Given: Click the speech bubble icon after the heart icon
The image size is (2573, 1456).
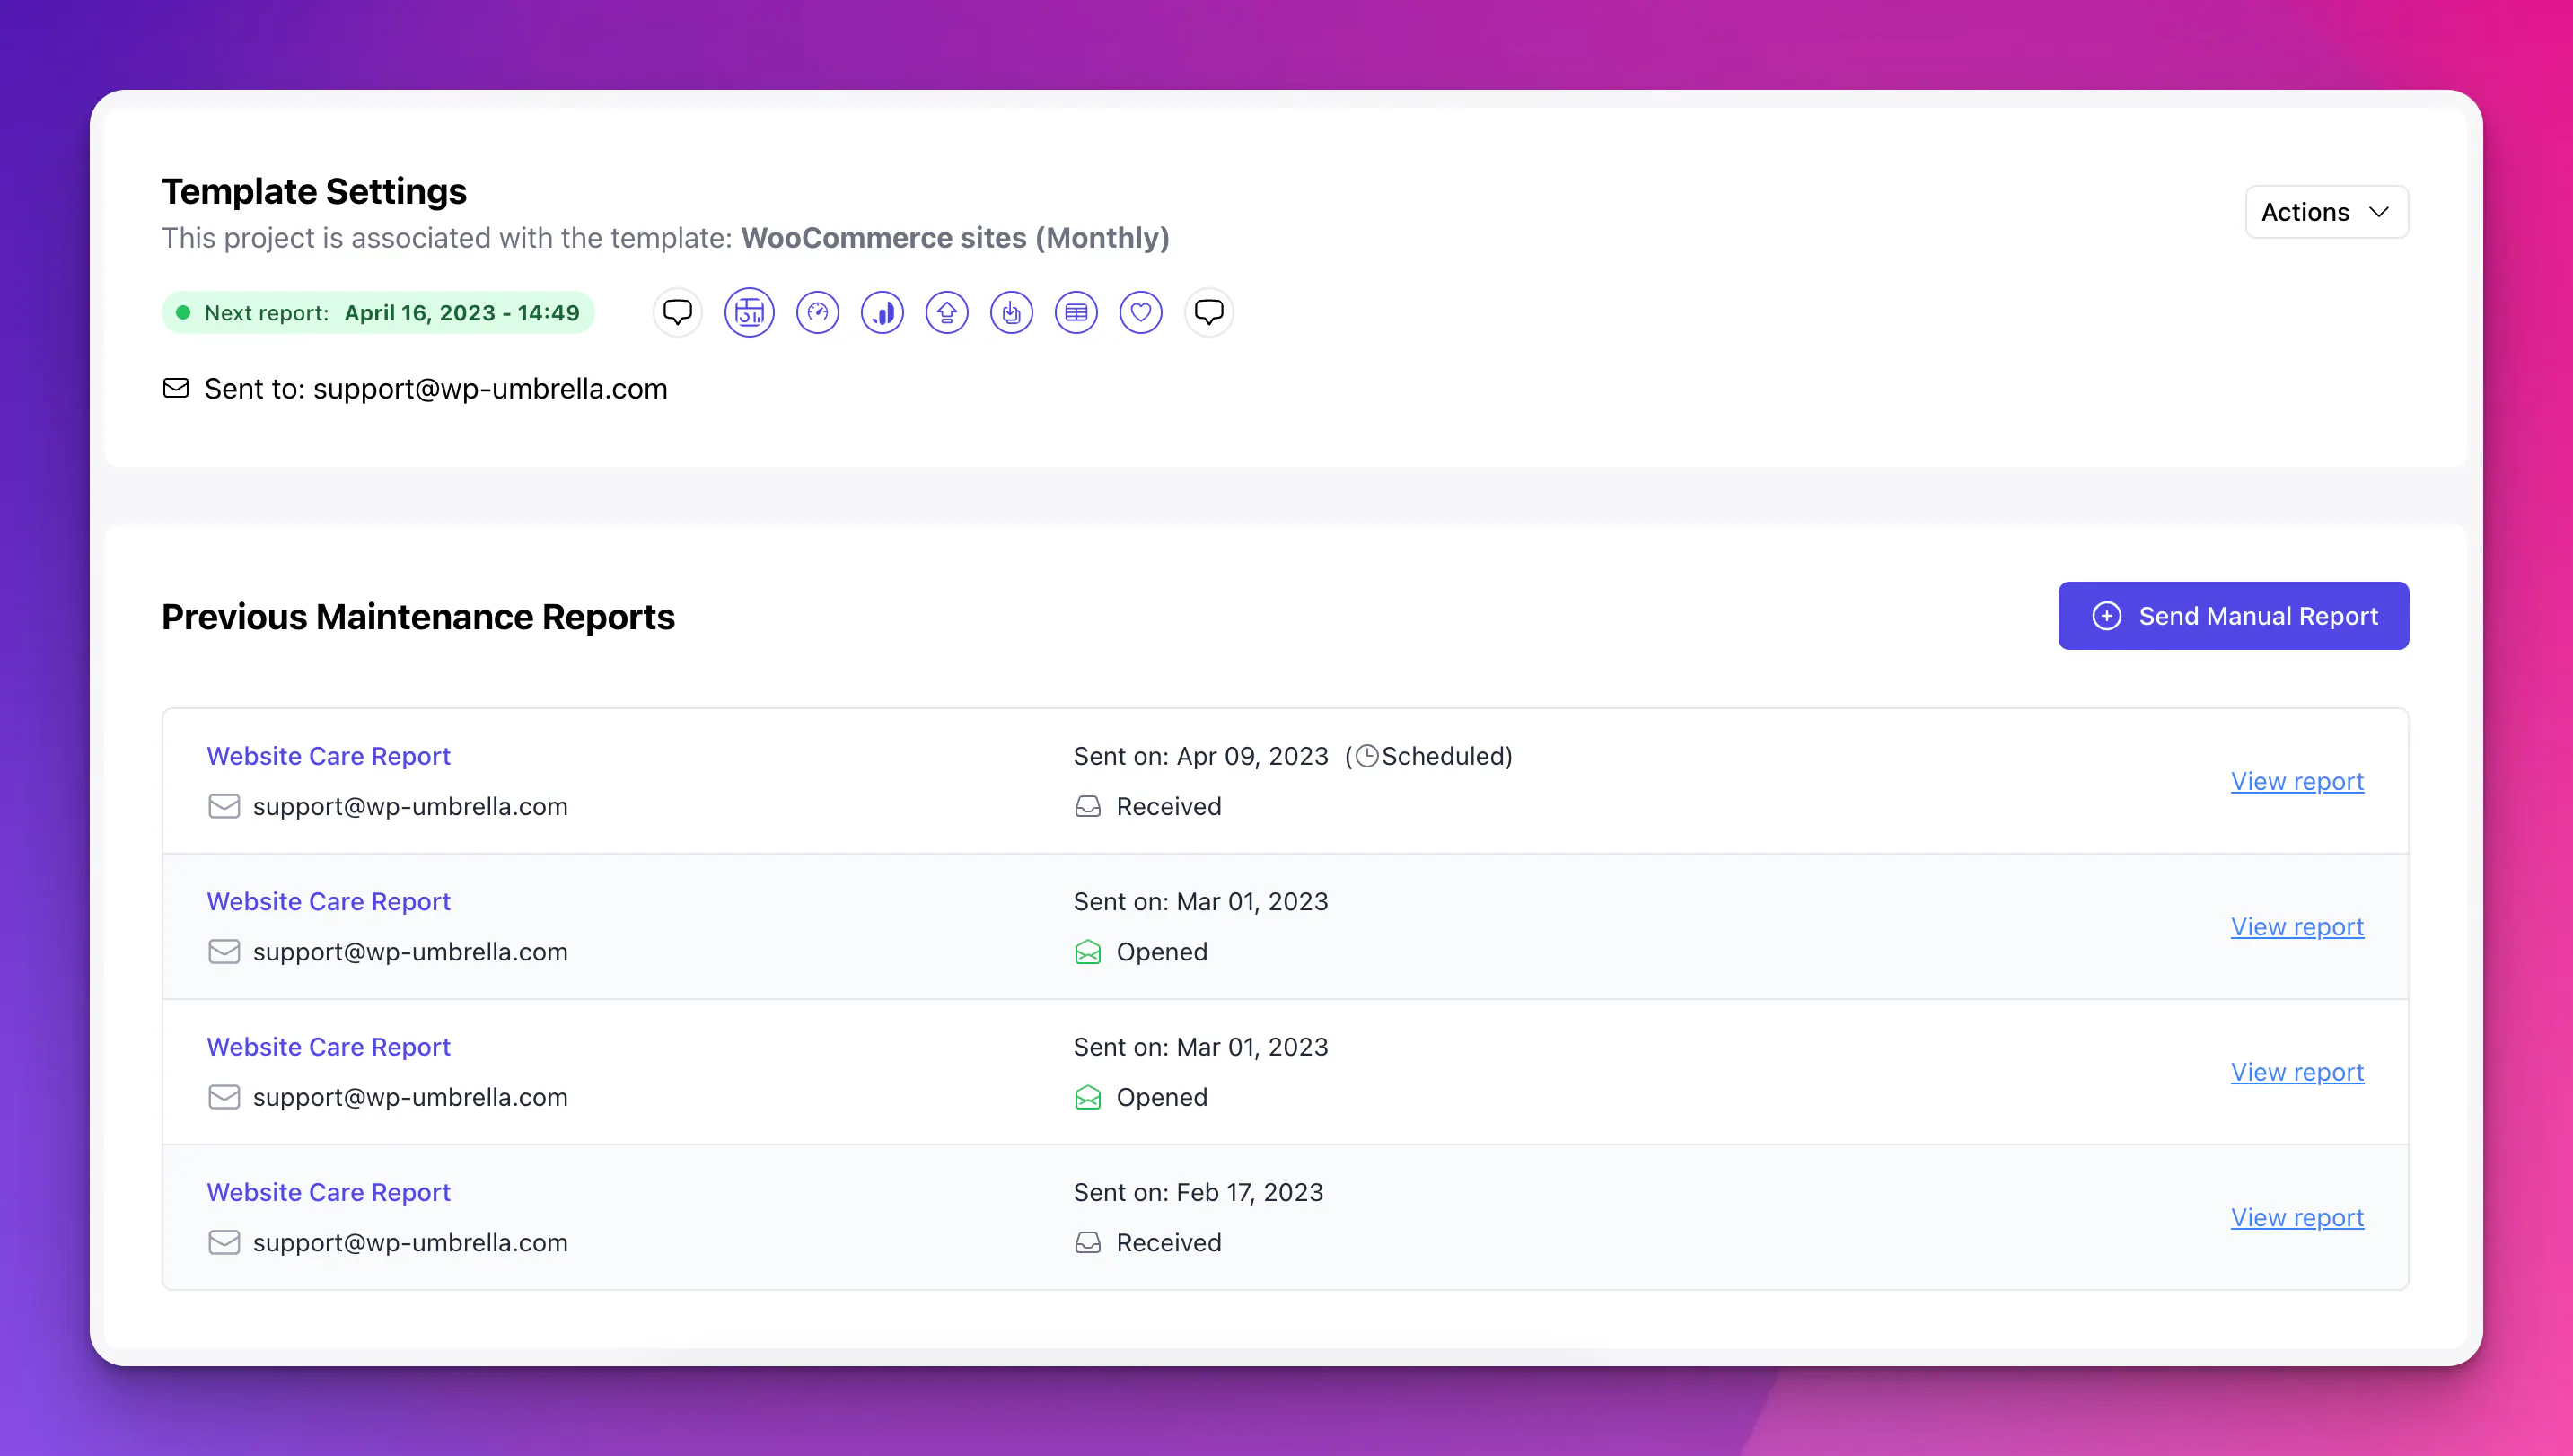Looking at the screenshot, I should (x=1208, y=313).
